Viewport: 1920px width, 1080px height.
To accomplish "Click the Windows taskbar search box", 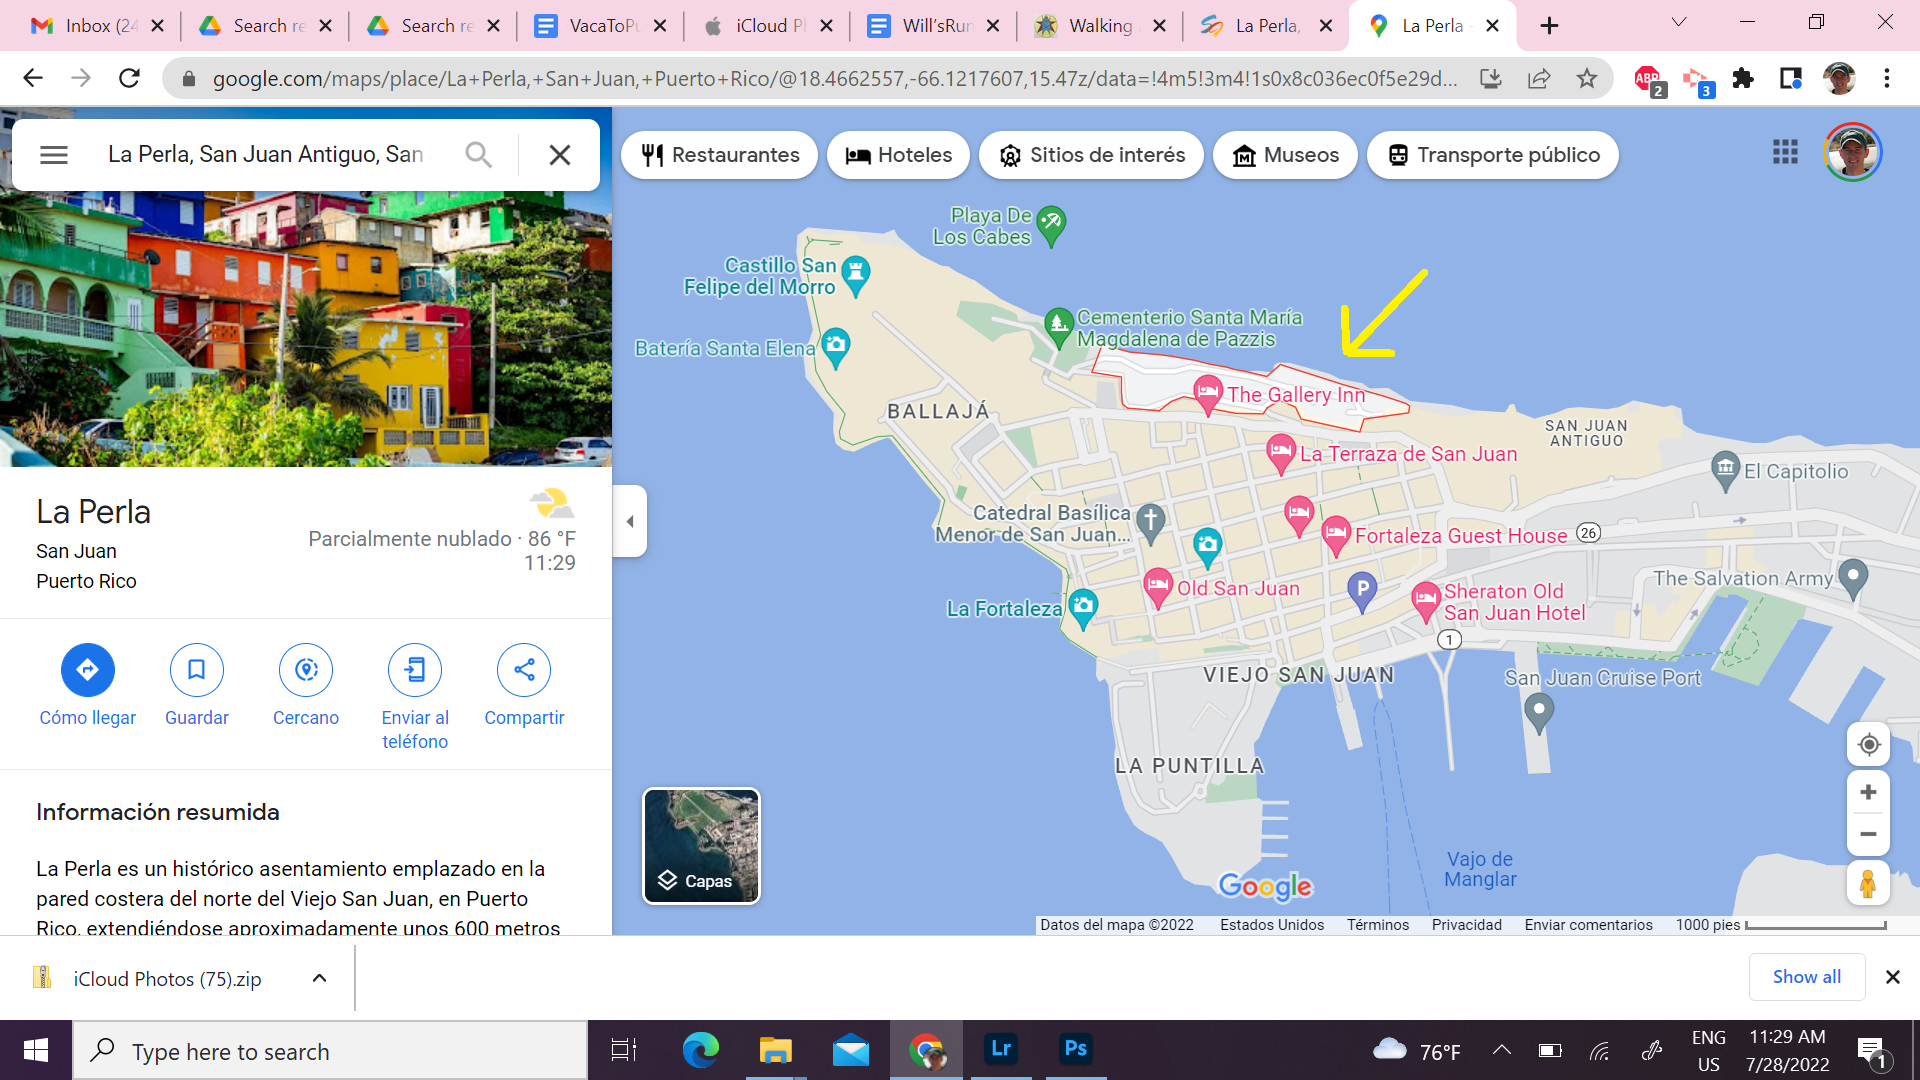I will [x=330, y=1050].
